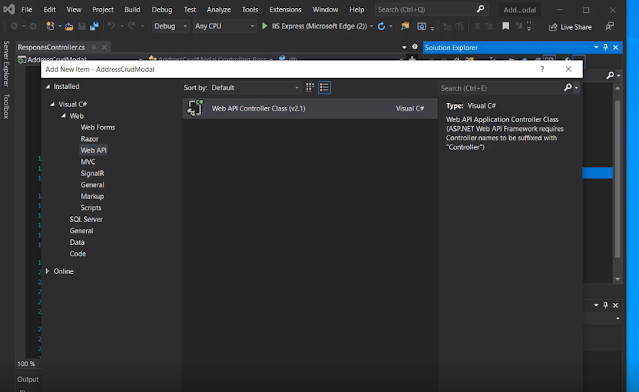Pin the lower right tool panel
The width and height of the screenshot is (639, 392).
pos(606,305)
